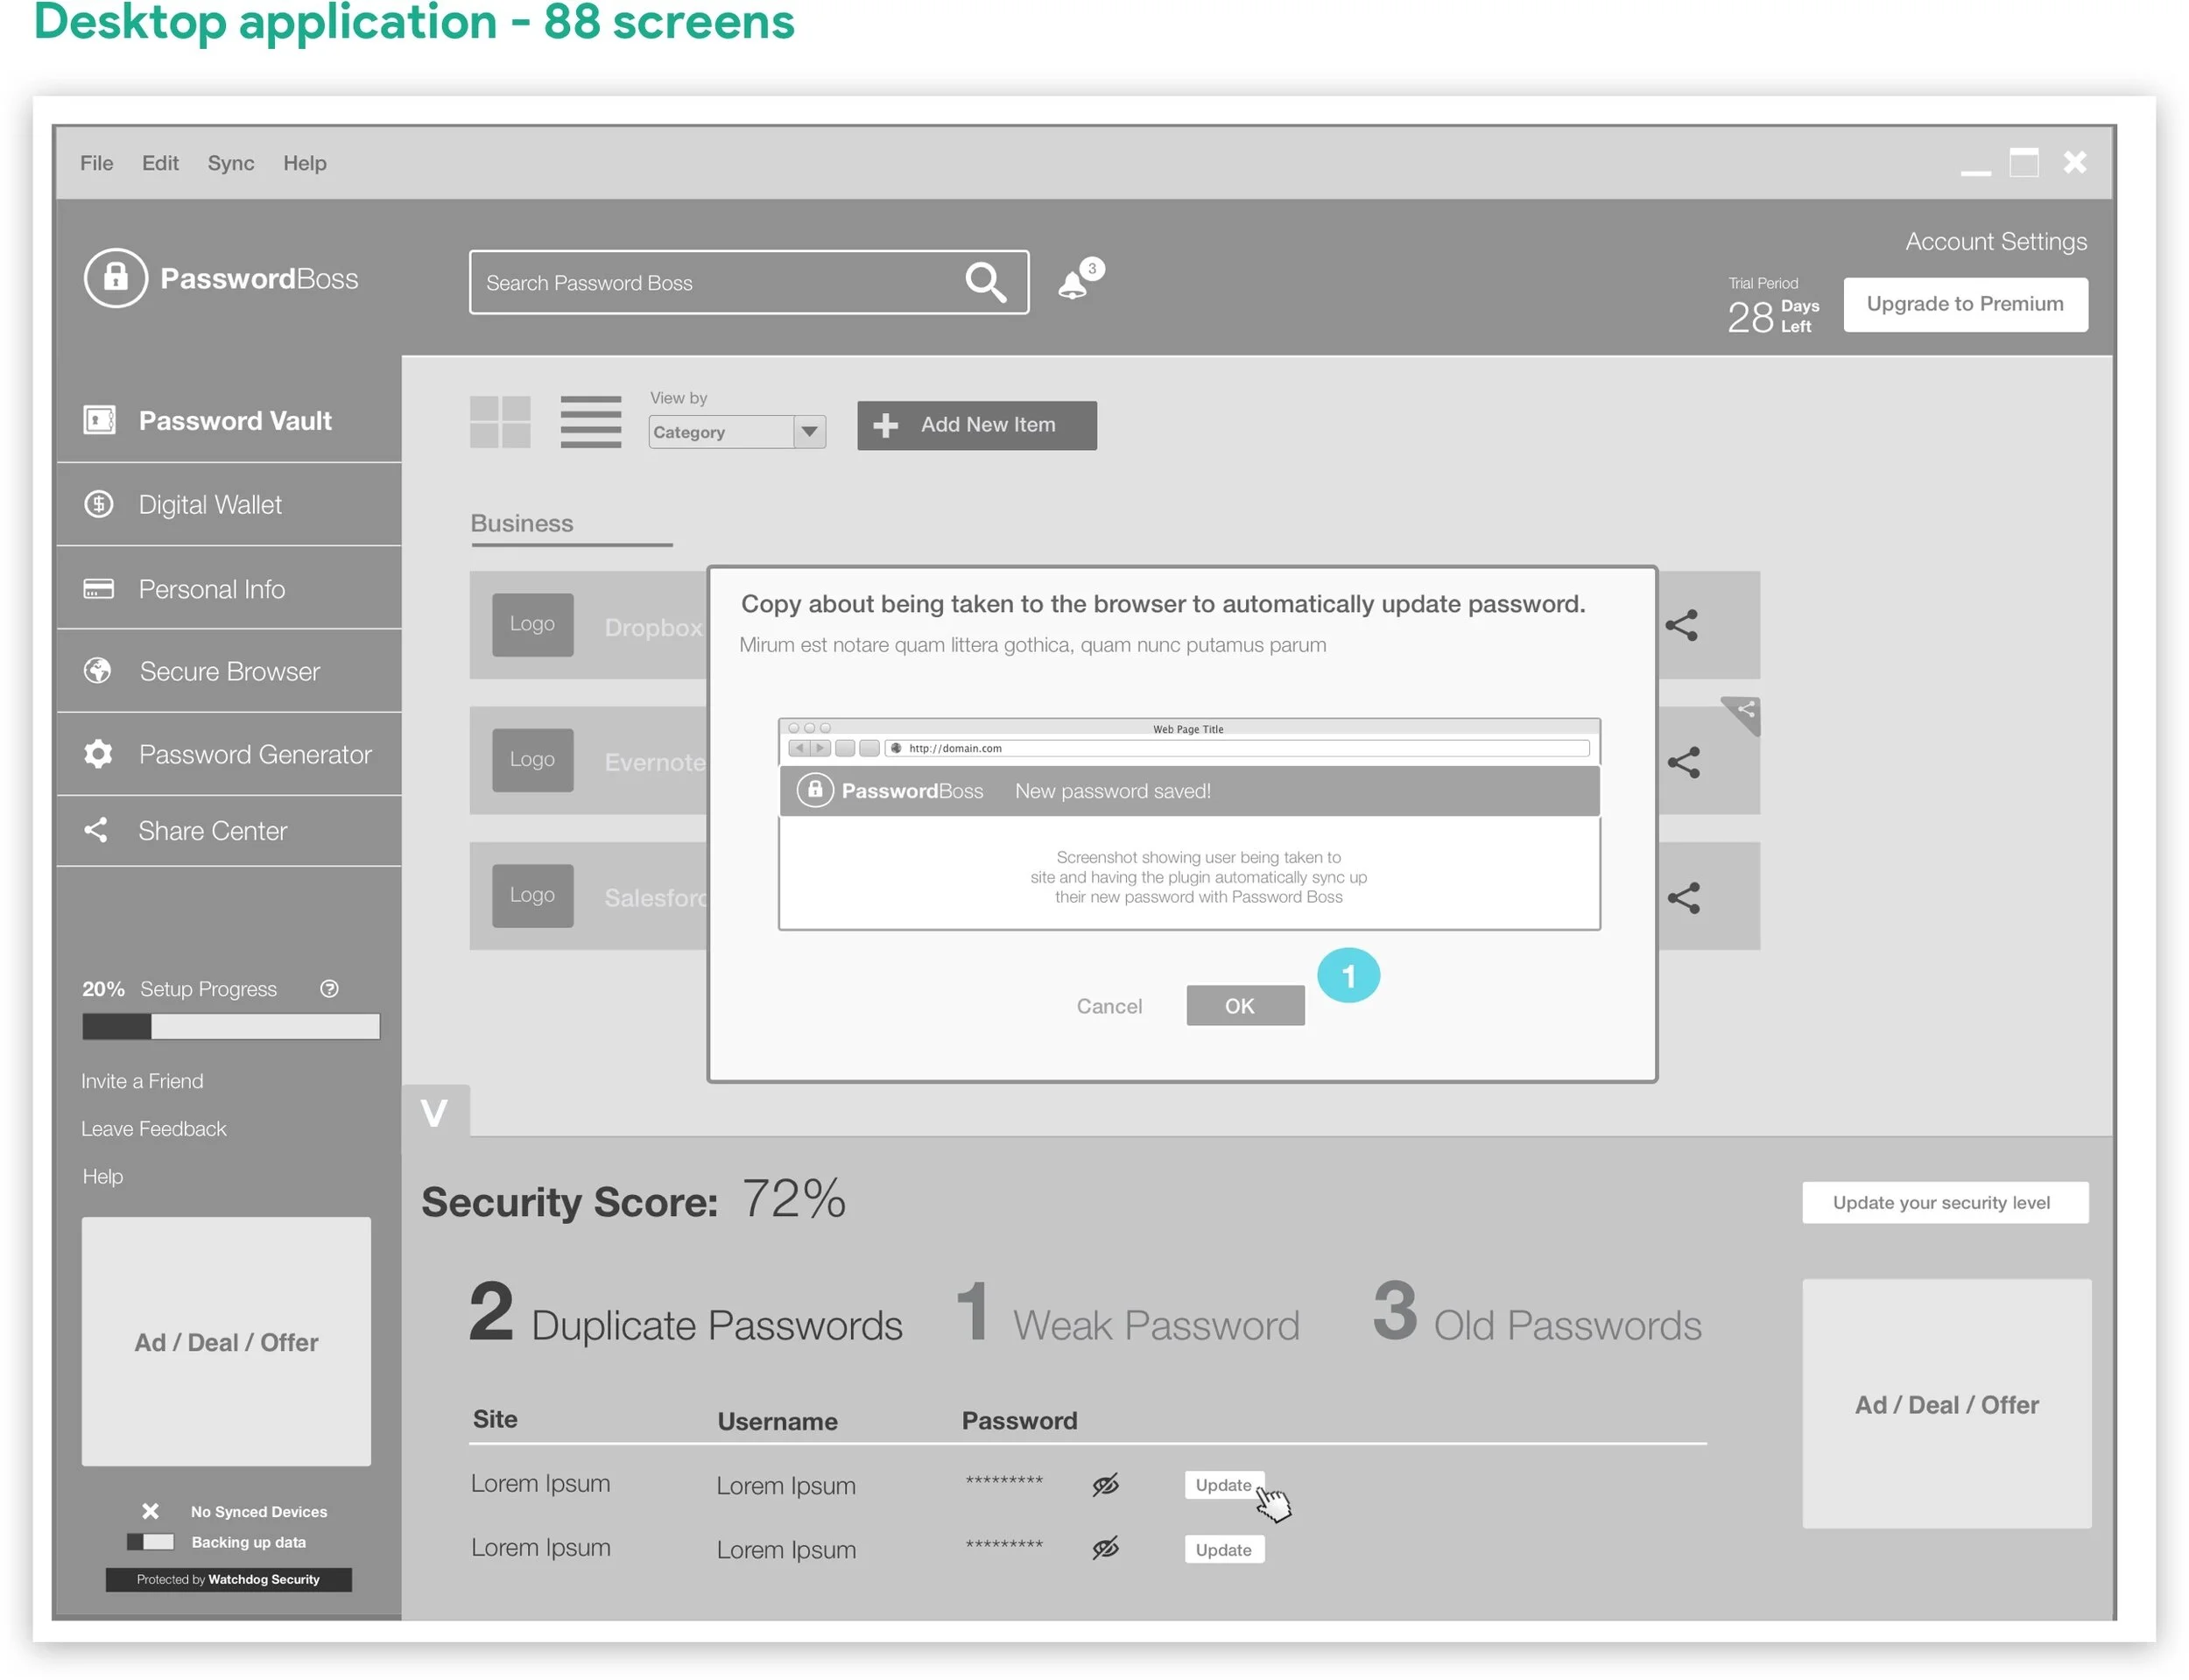Launch Secure Browser from sidebar

click(229, 671)
